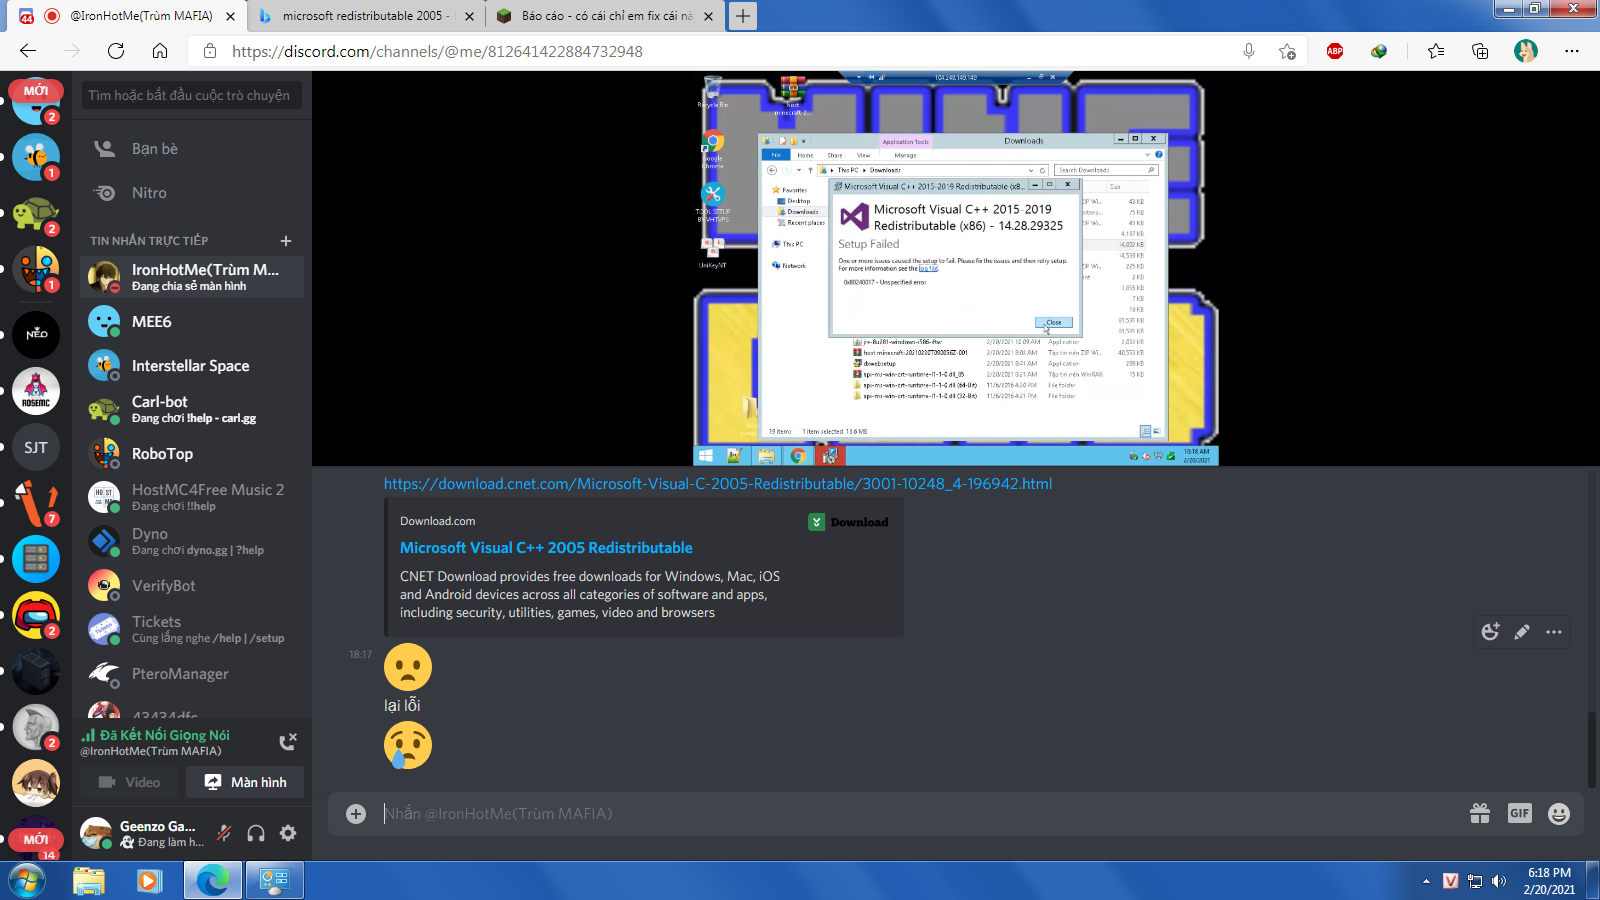Viewport: 1600px width, 900px height.
Task: Open the emoji picker
Action: point(1559,814)
